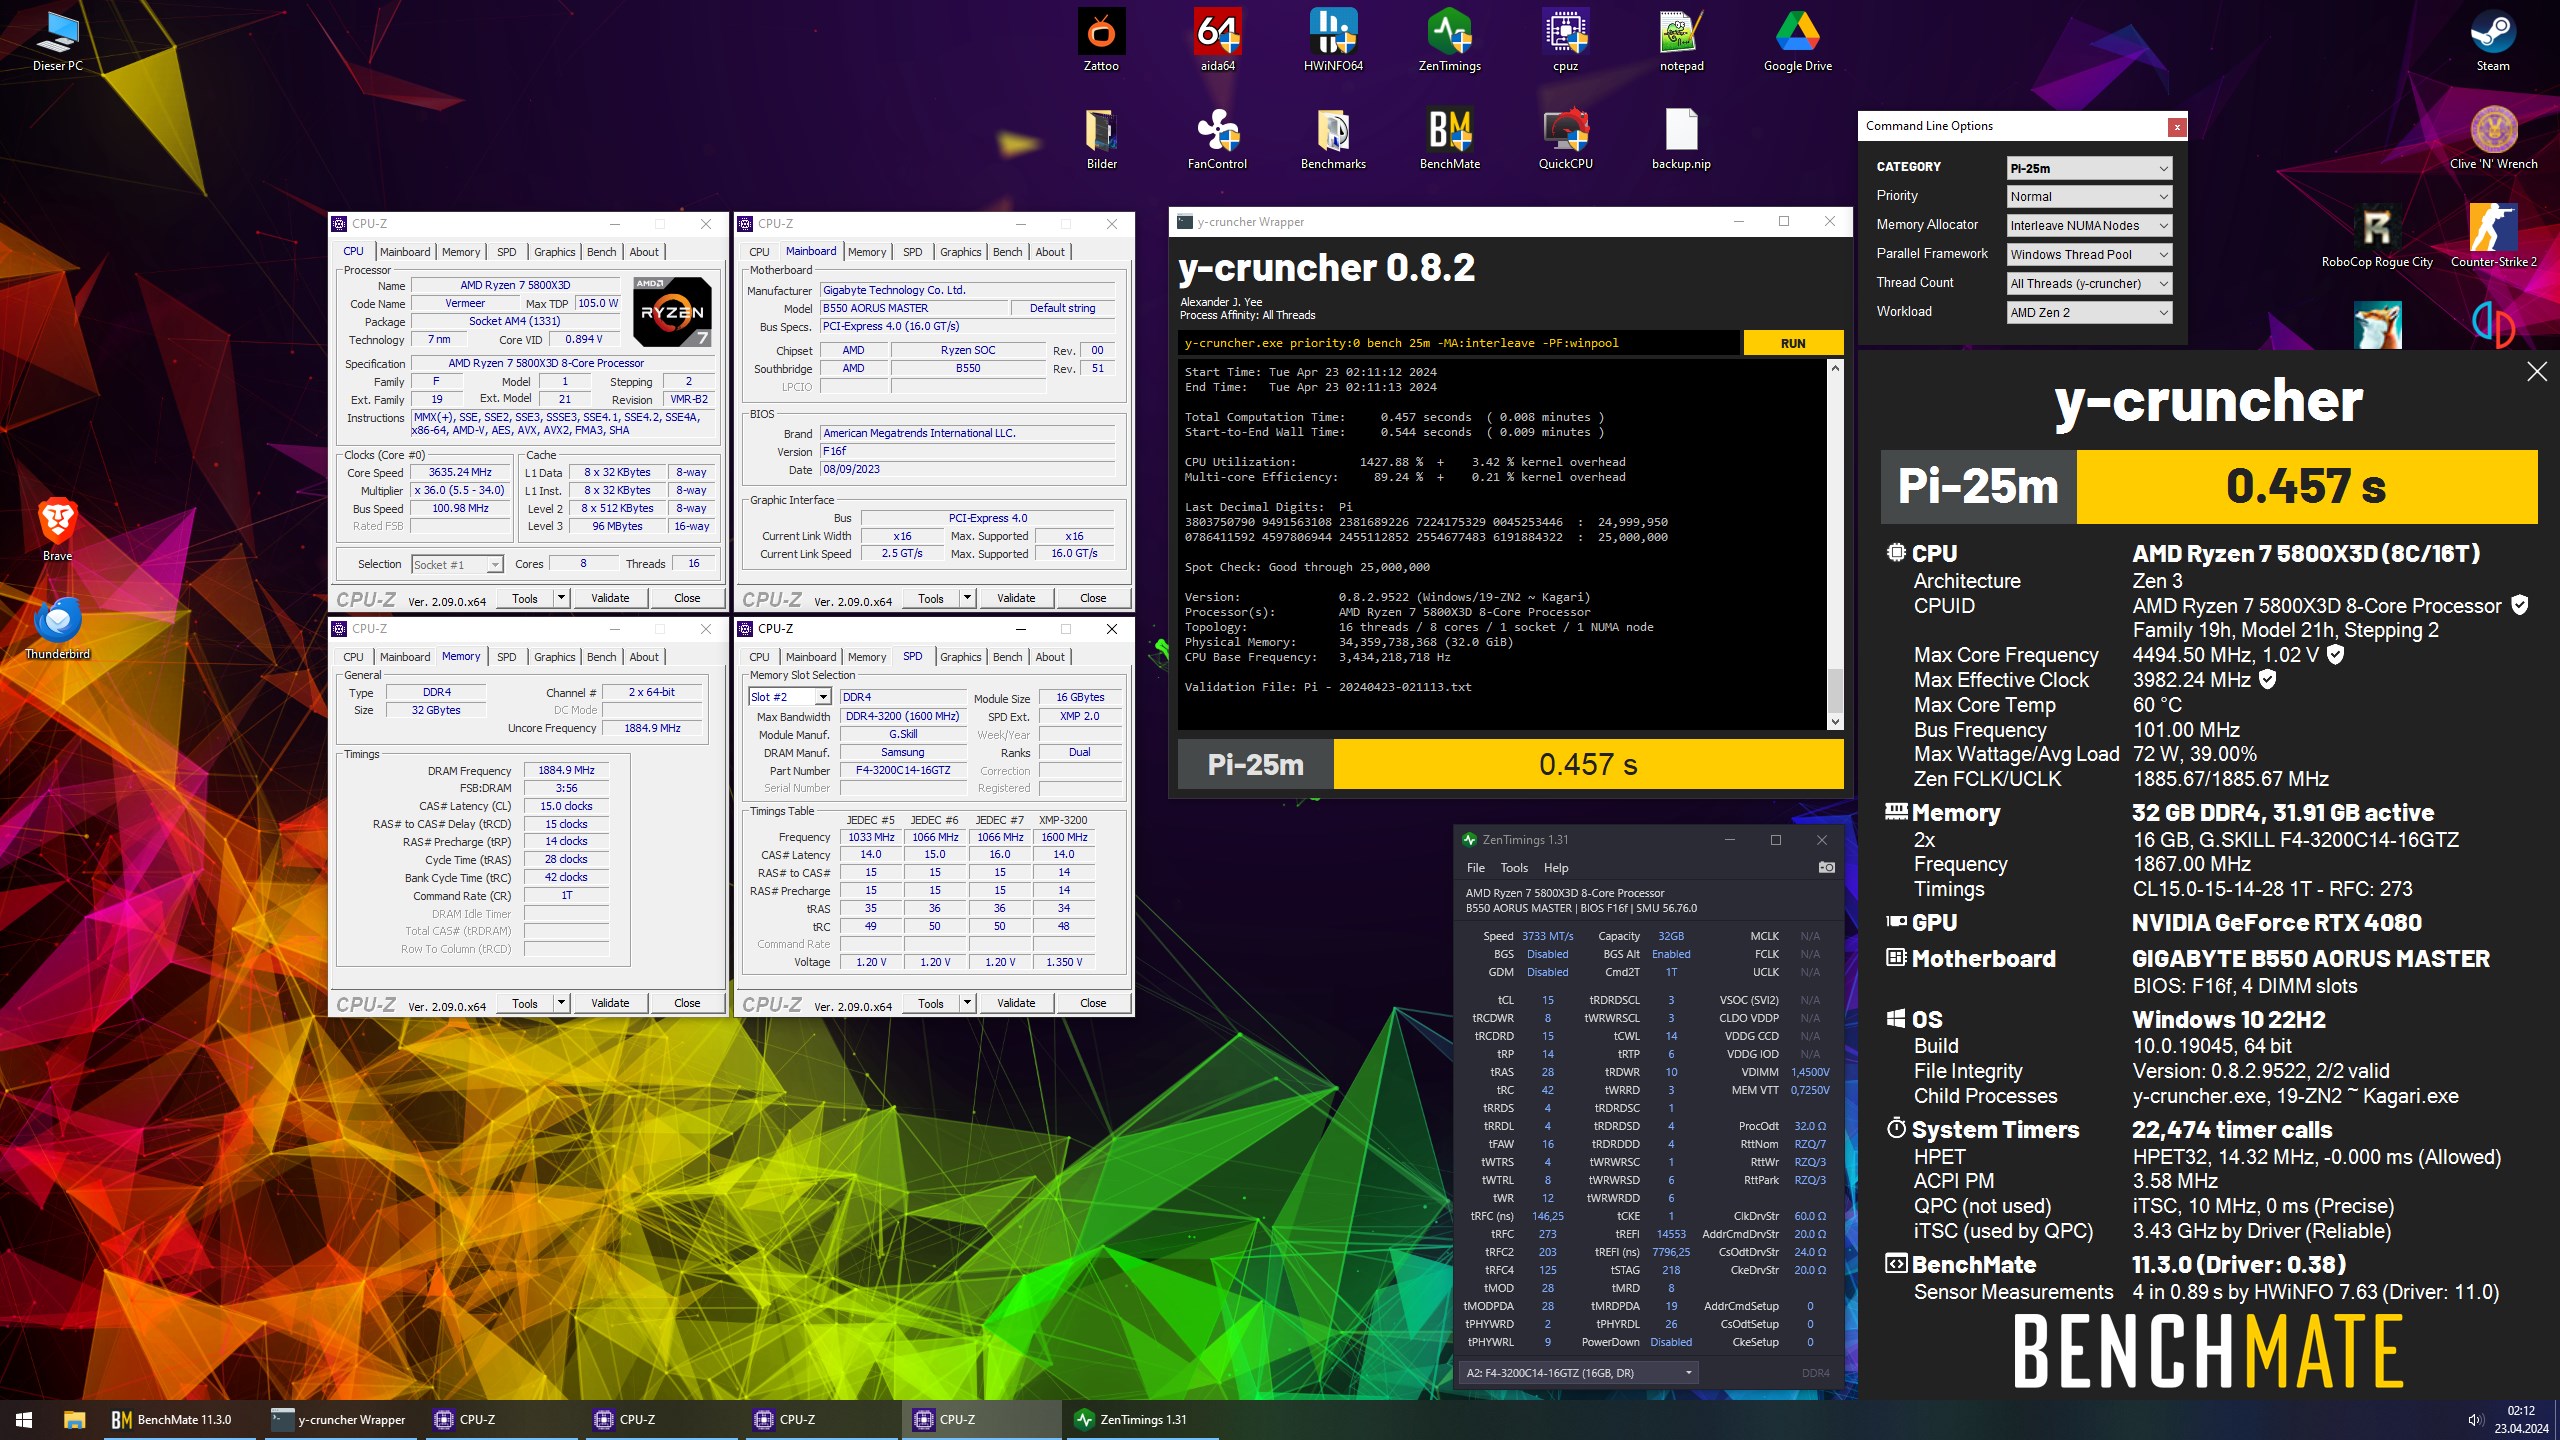Expand the Parallel Framework dropdown
This screenshot has width=2560, height=1440.
point(2089,255)
